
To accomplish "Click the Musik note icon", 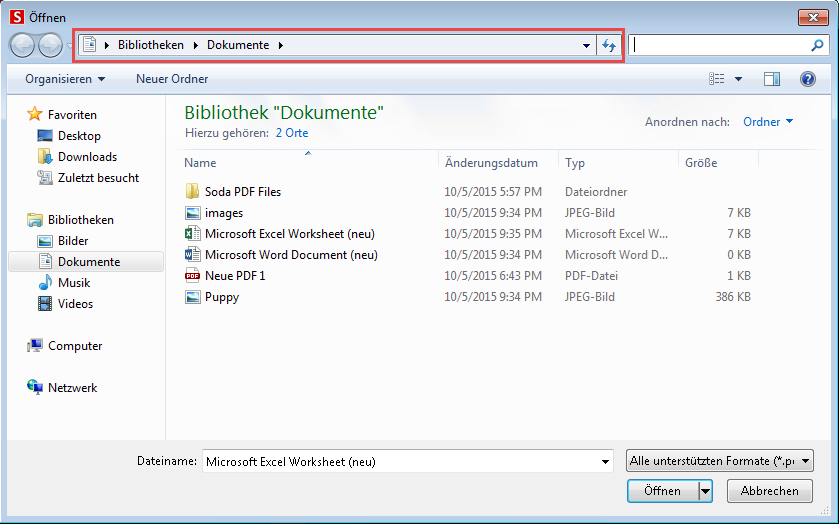I will (x=45, y=282).
